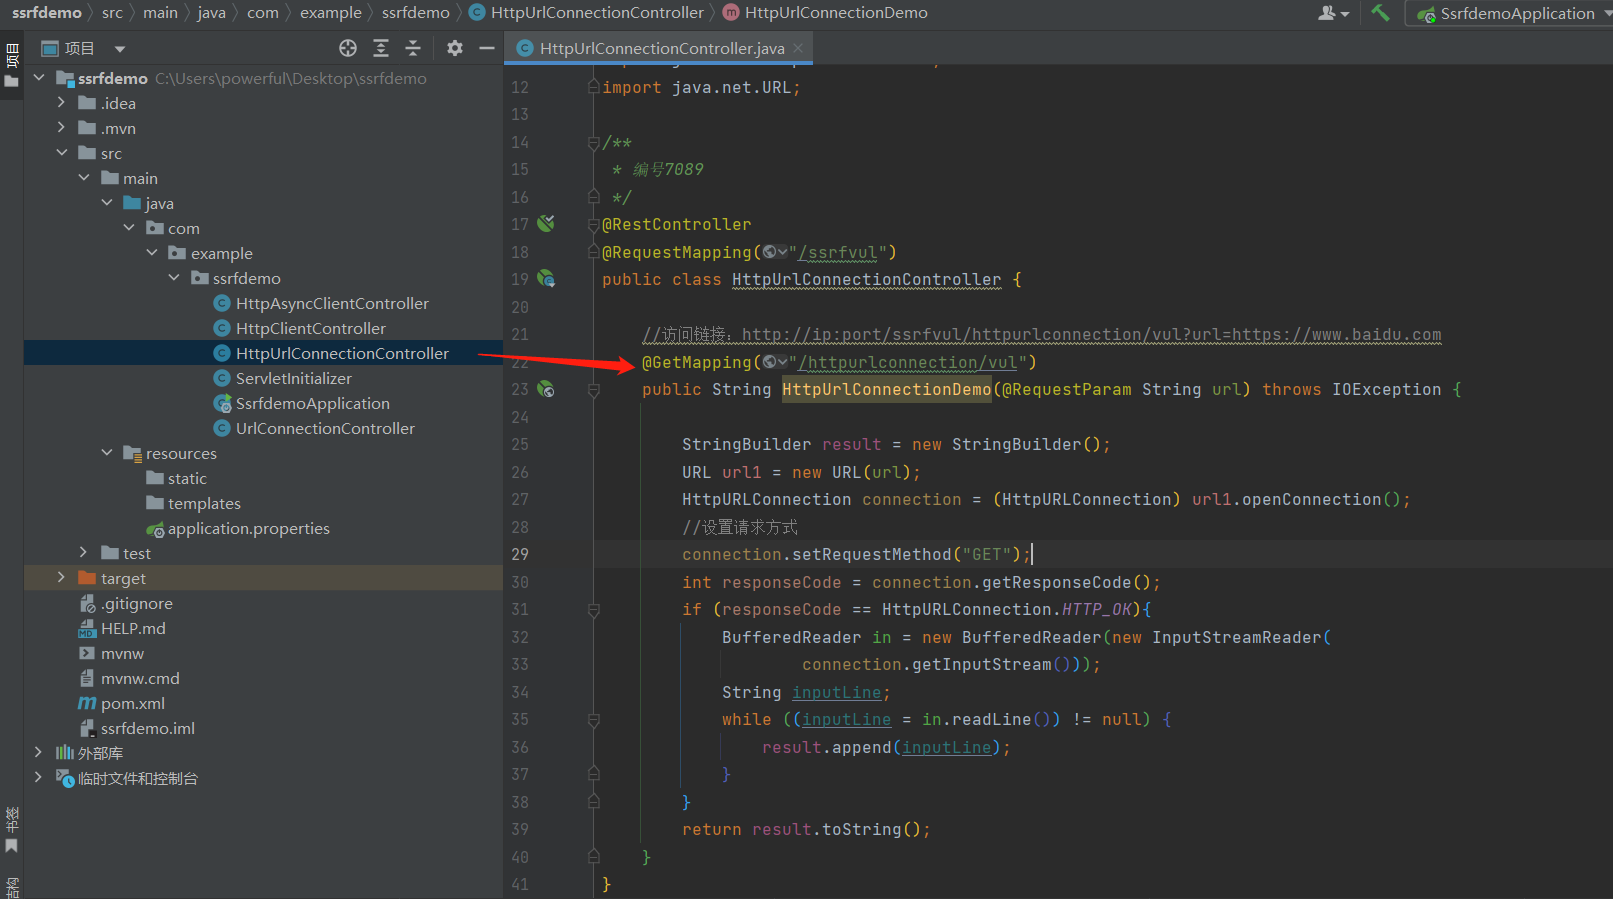Collapse the resources folder
Image resolution: width=1613 pixels, height=899 pixels.
107,453
